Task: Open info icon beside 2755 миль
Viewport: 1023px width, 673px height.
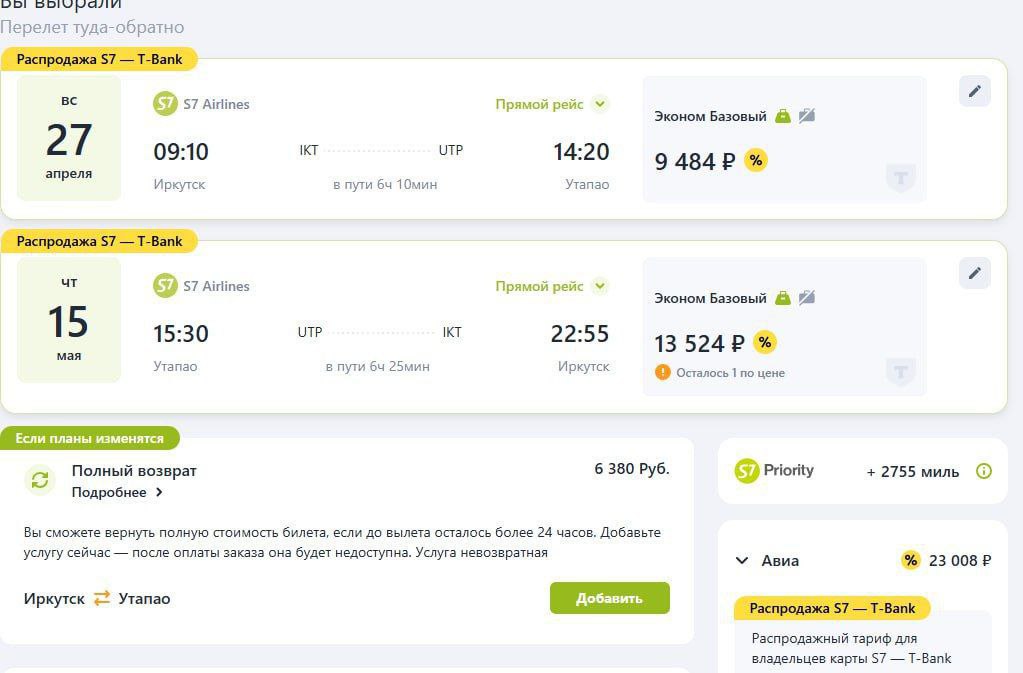Action: click(x=984, y=471)
